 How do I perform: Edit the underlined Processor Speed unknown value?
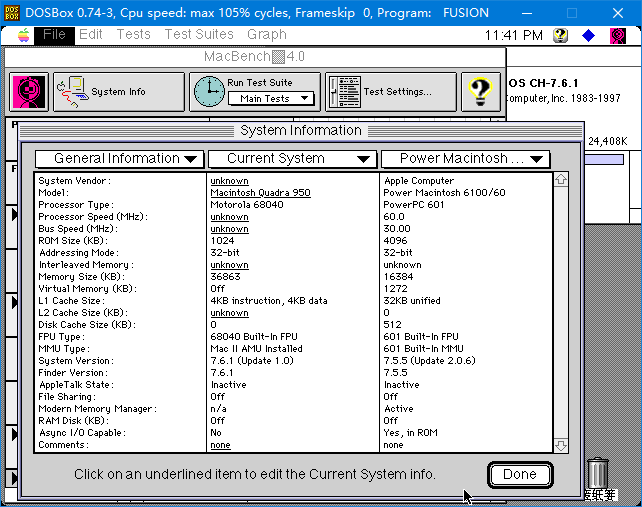[229, 217]
